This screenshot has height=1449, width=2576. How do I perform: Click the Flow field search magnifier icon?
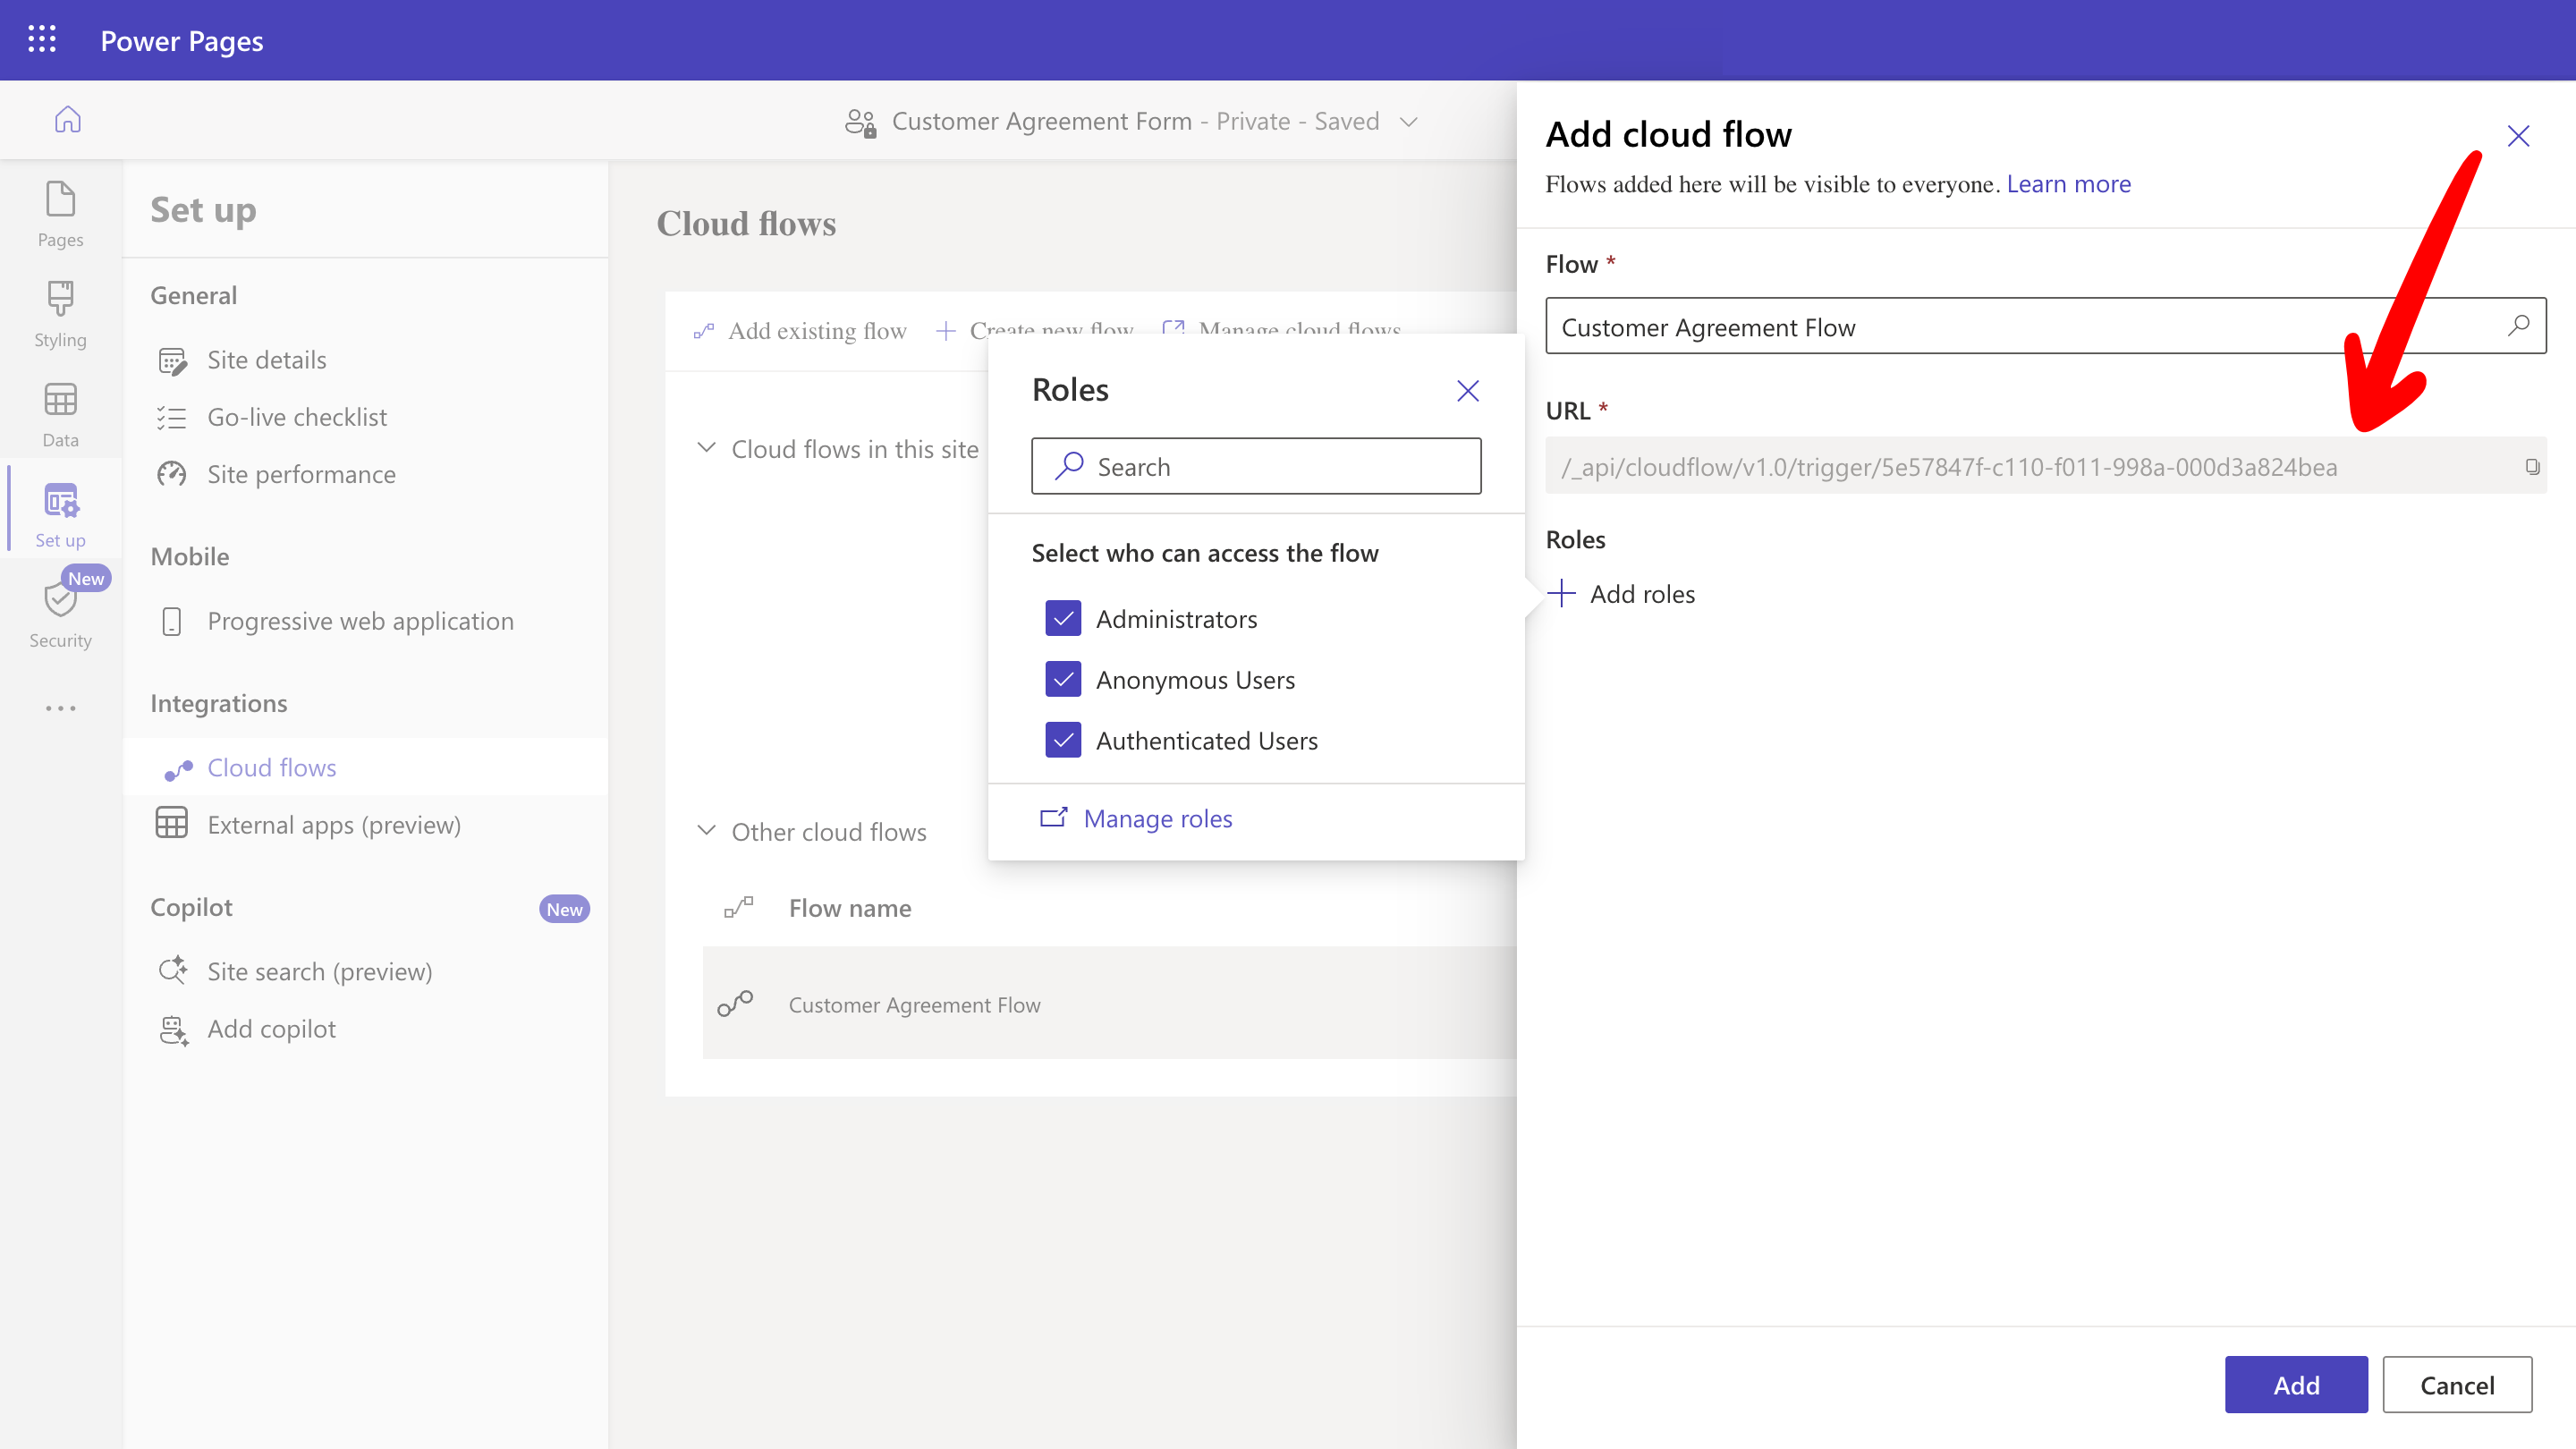pos(2518,326)
